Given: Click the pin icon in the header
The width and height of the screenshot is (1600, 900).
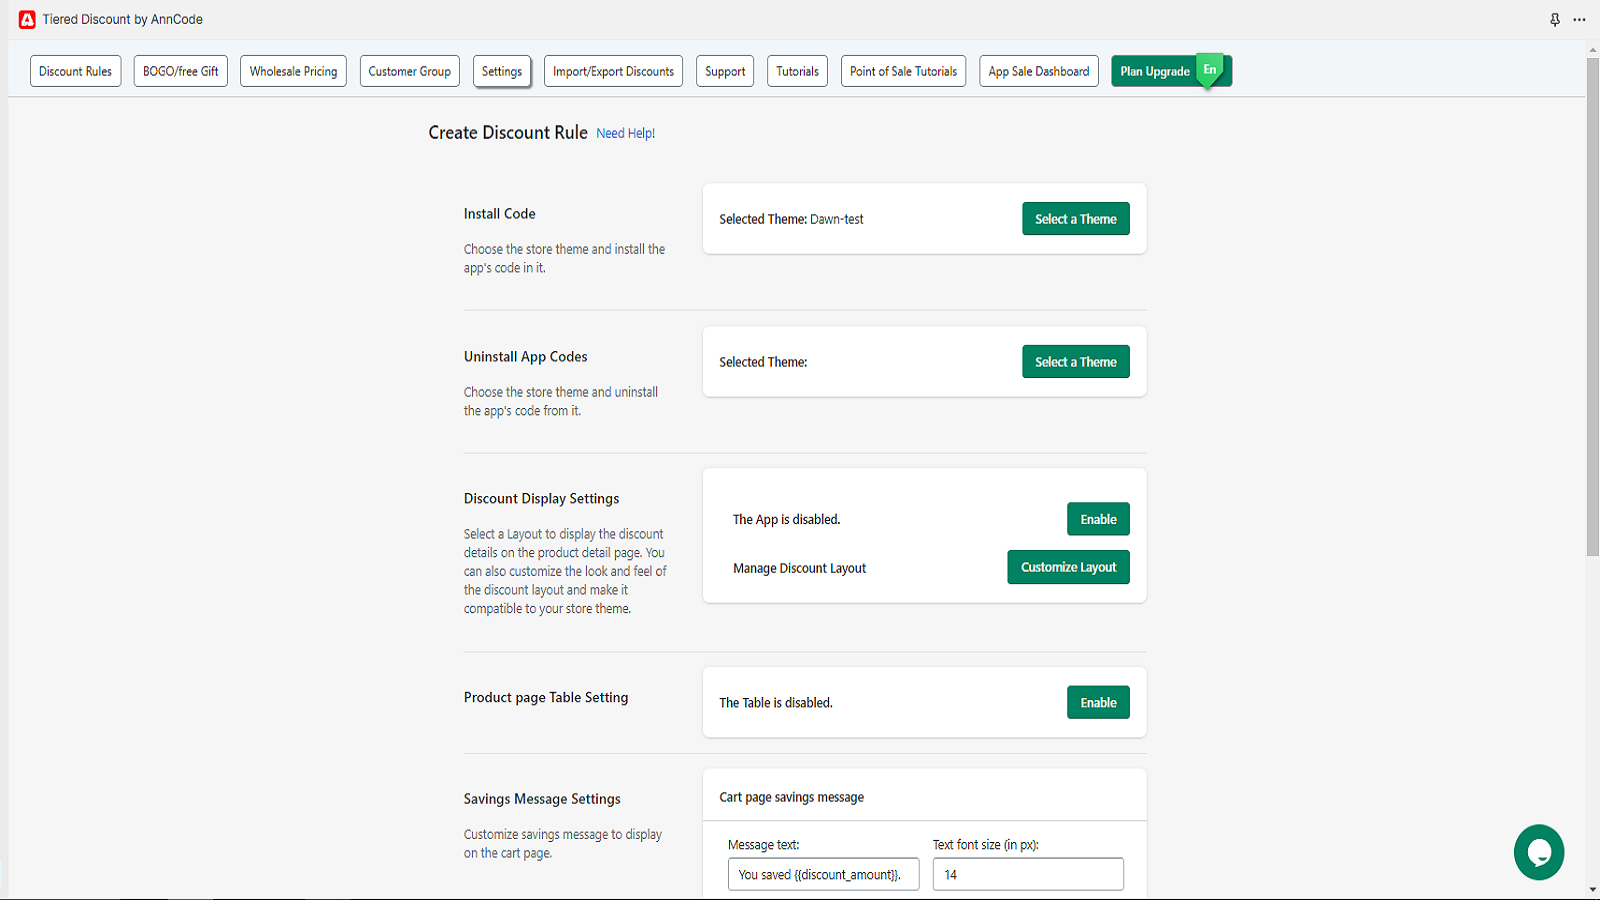Looking at the screenshot, I should point(1554,19).
